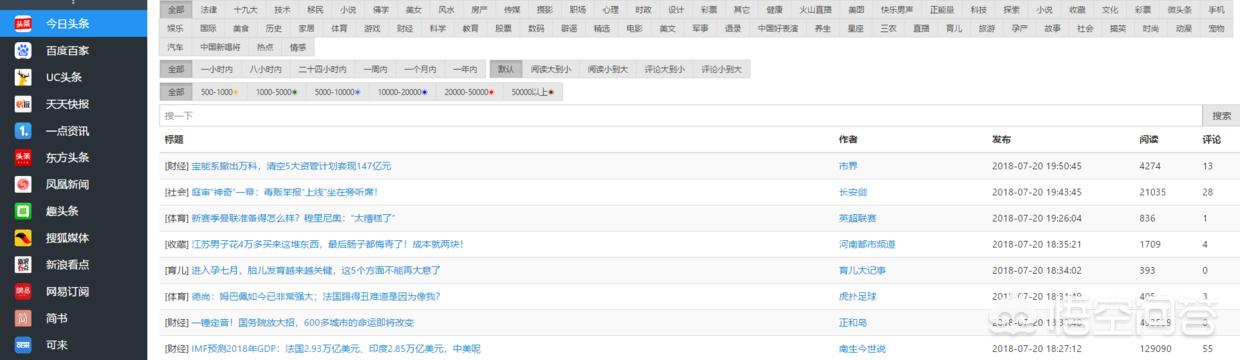Screen dimensions: 1240x360
Task: Filter by the 体育 category
Action: 339,28
